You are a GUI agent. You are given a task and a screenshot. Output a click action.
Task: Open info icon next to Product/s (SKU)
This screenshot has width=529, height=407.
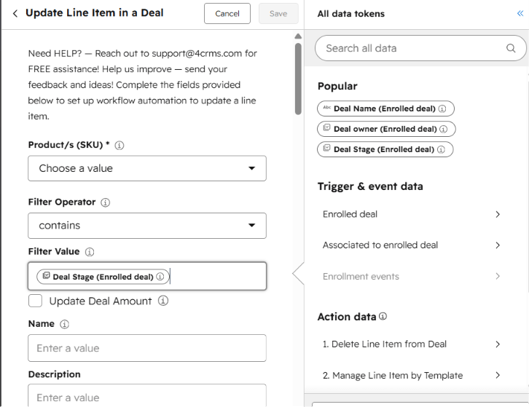coord(119,145)
